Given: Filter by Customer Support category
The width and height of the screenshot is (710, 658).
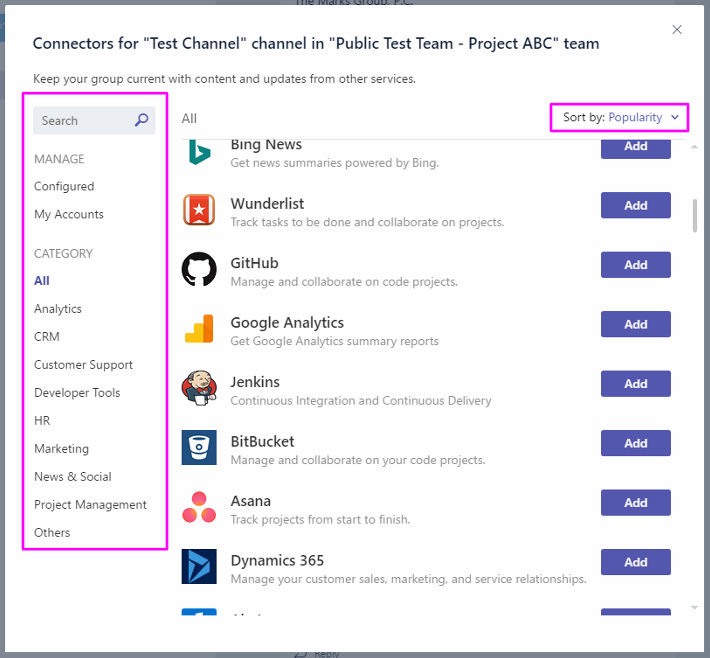Looking at the screenshot, I should coord(83,365).
